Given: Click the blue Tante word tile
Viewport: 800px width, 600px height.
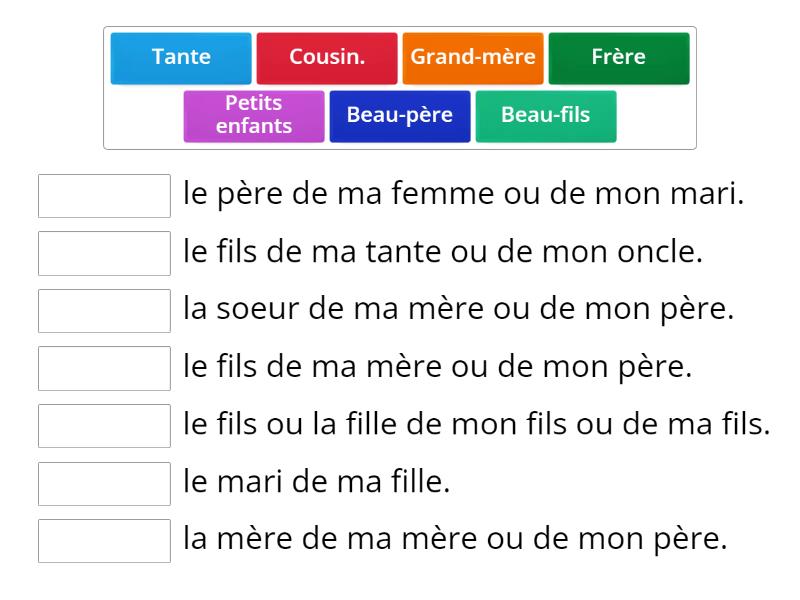Looking at the screenshot, I should pyautogui.click(x=181, y=57).
